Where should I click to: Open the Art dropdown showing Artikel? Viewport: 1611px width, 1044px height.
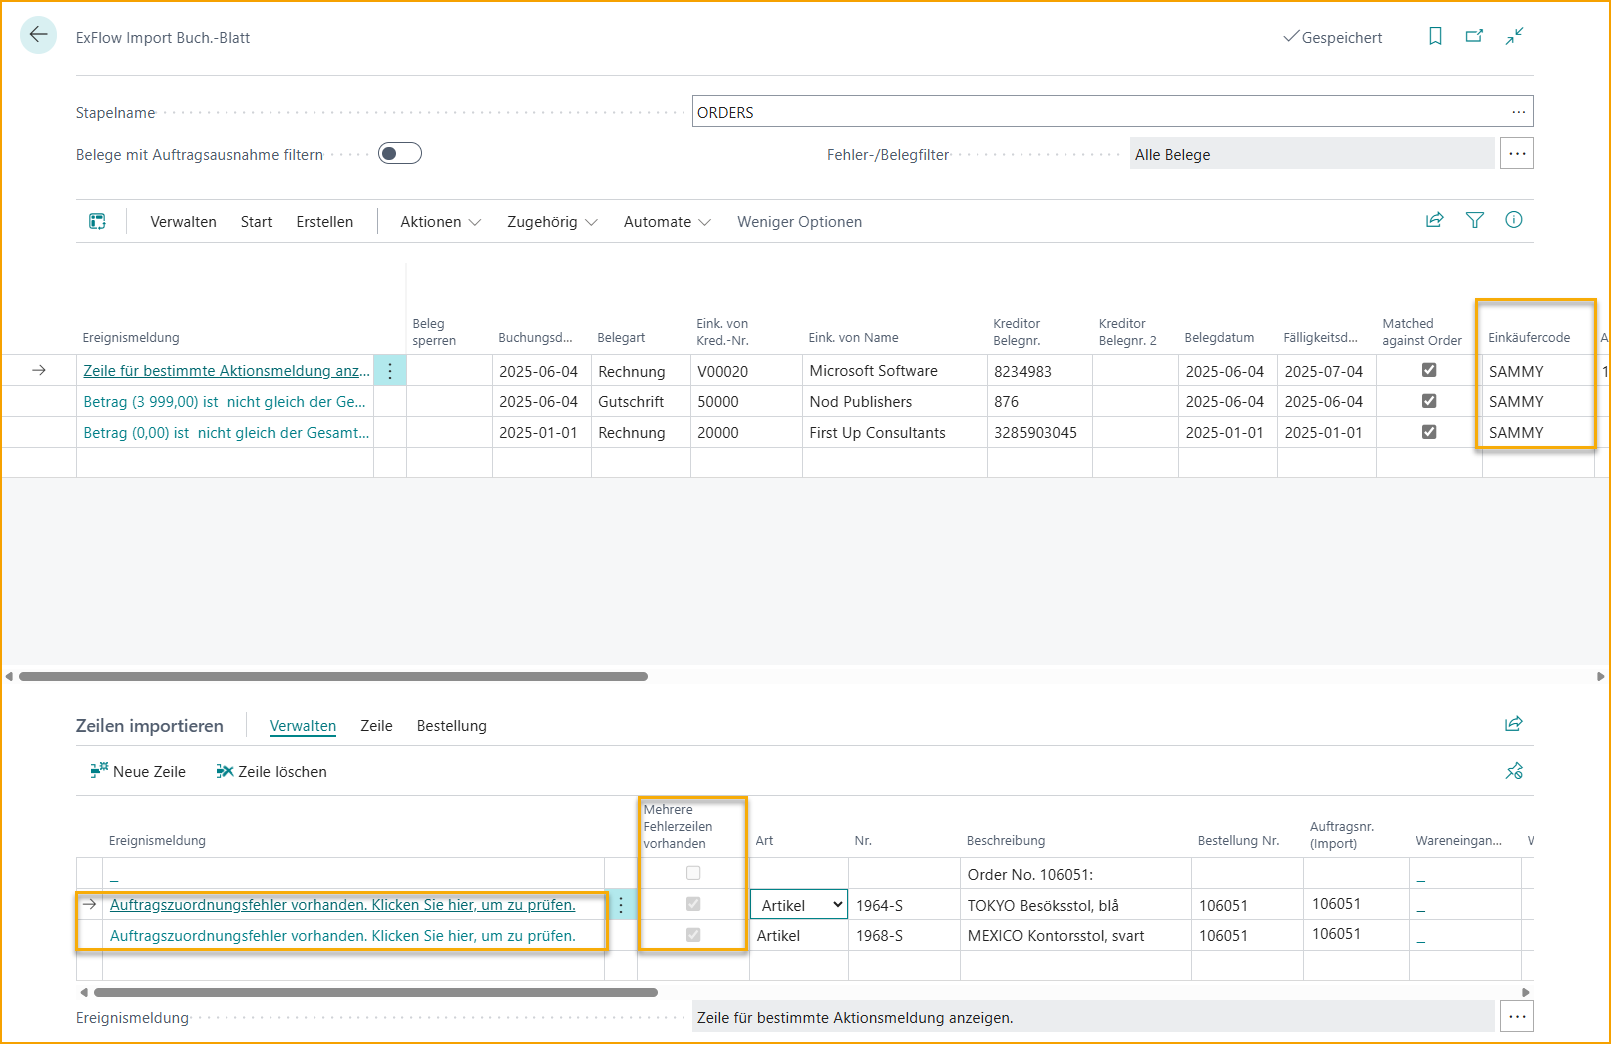coord(799,905)
